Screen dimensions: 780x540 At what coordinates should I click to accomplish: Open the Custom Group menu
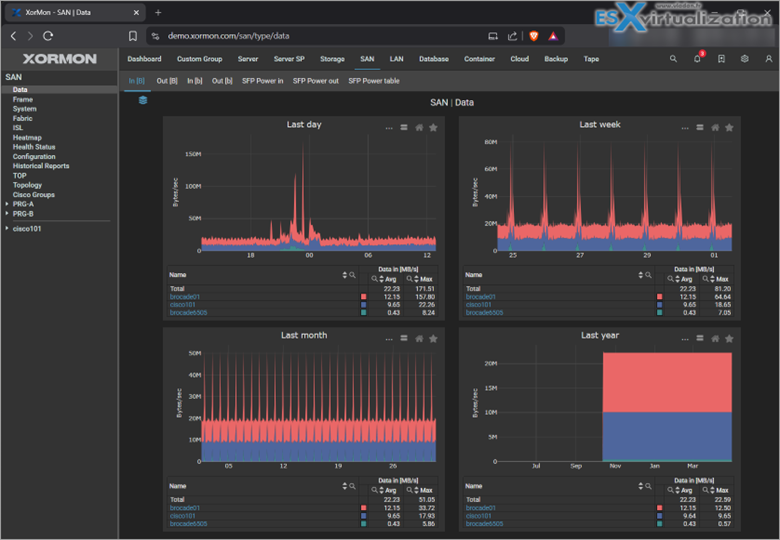point(199,59)
